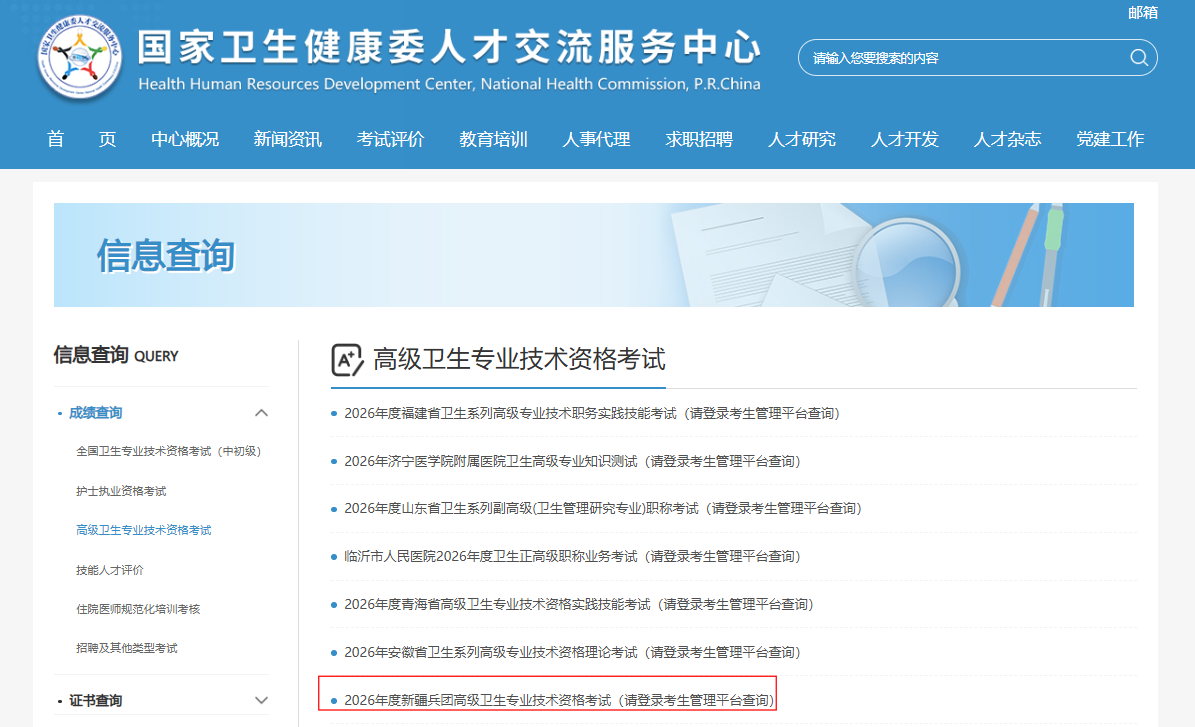This screenshot has width=1195, height=727.
Task: Choose 住院医师规范化培训考核 in the sidebar
Action: pos(138,609)
